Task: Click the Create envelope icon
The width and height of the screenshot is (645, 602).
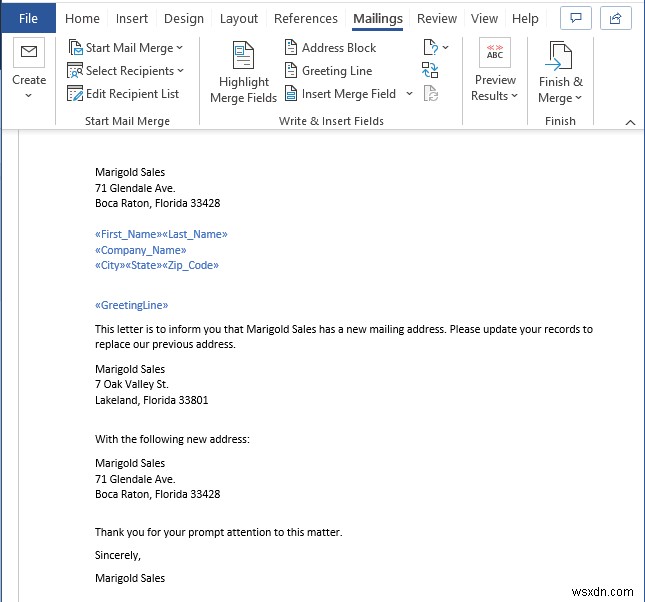Action: (29, 52)
